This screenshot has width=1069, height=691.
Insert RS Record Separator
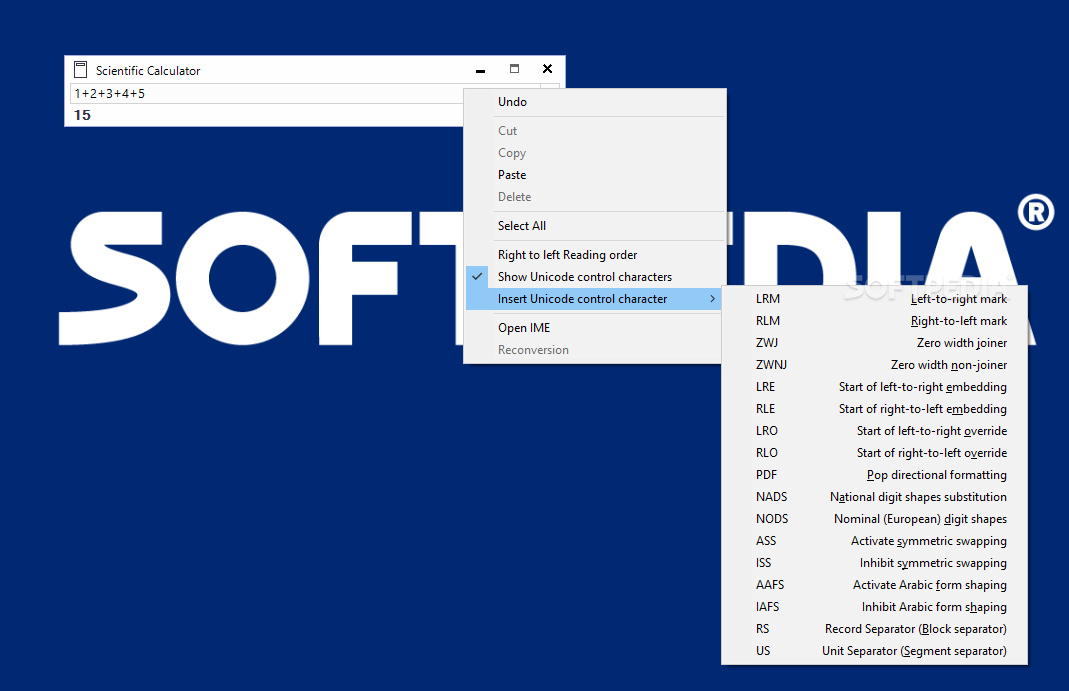(875, 629)
